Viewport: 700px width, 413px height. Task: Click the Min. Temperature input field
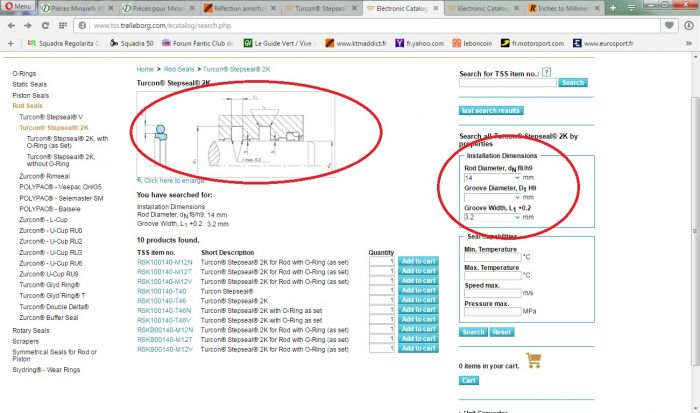[491, 257]
